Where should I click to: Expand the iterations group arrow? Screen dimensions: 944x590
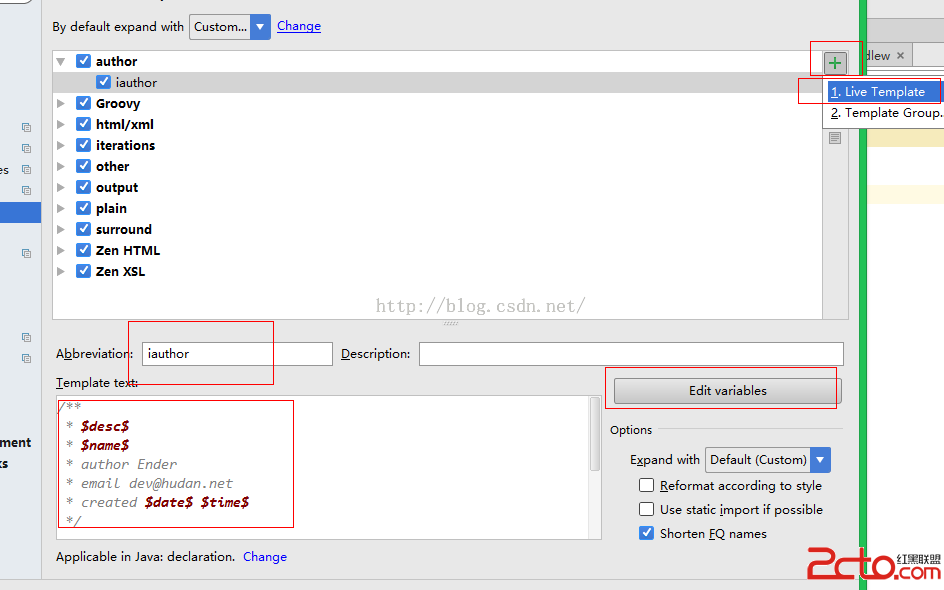click(61, 146)
